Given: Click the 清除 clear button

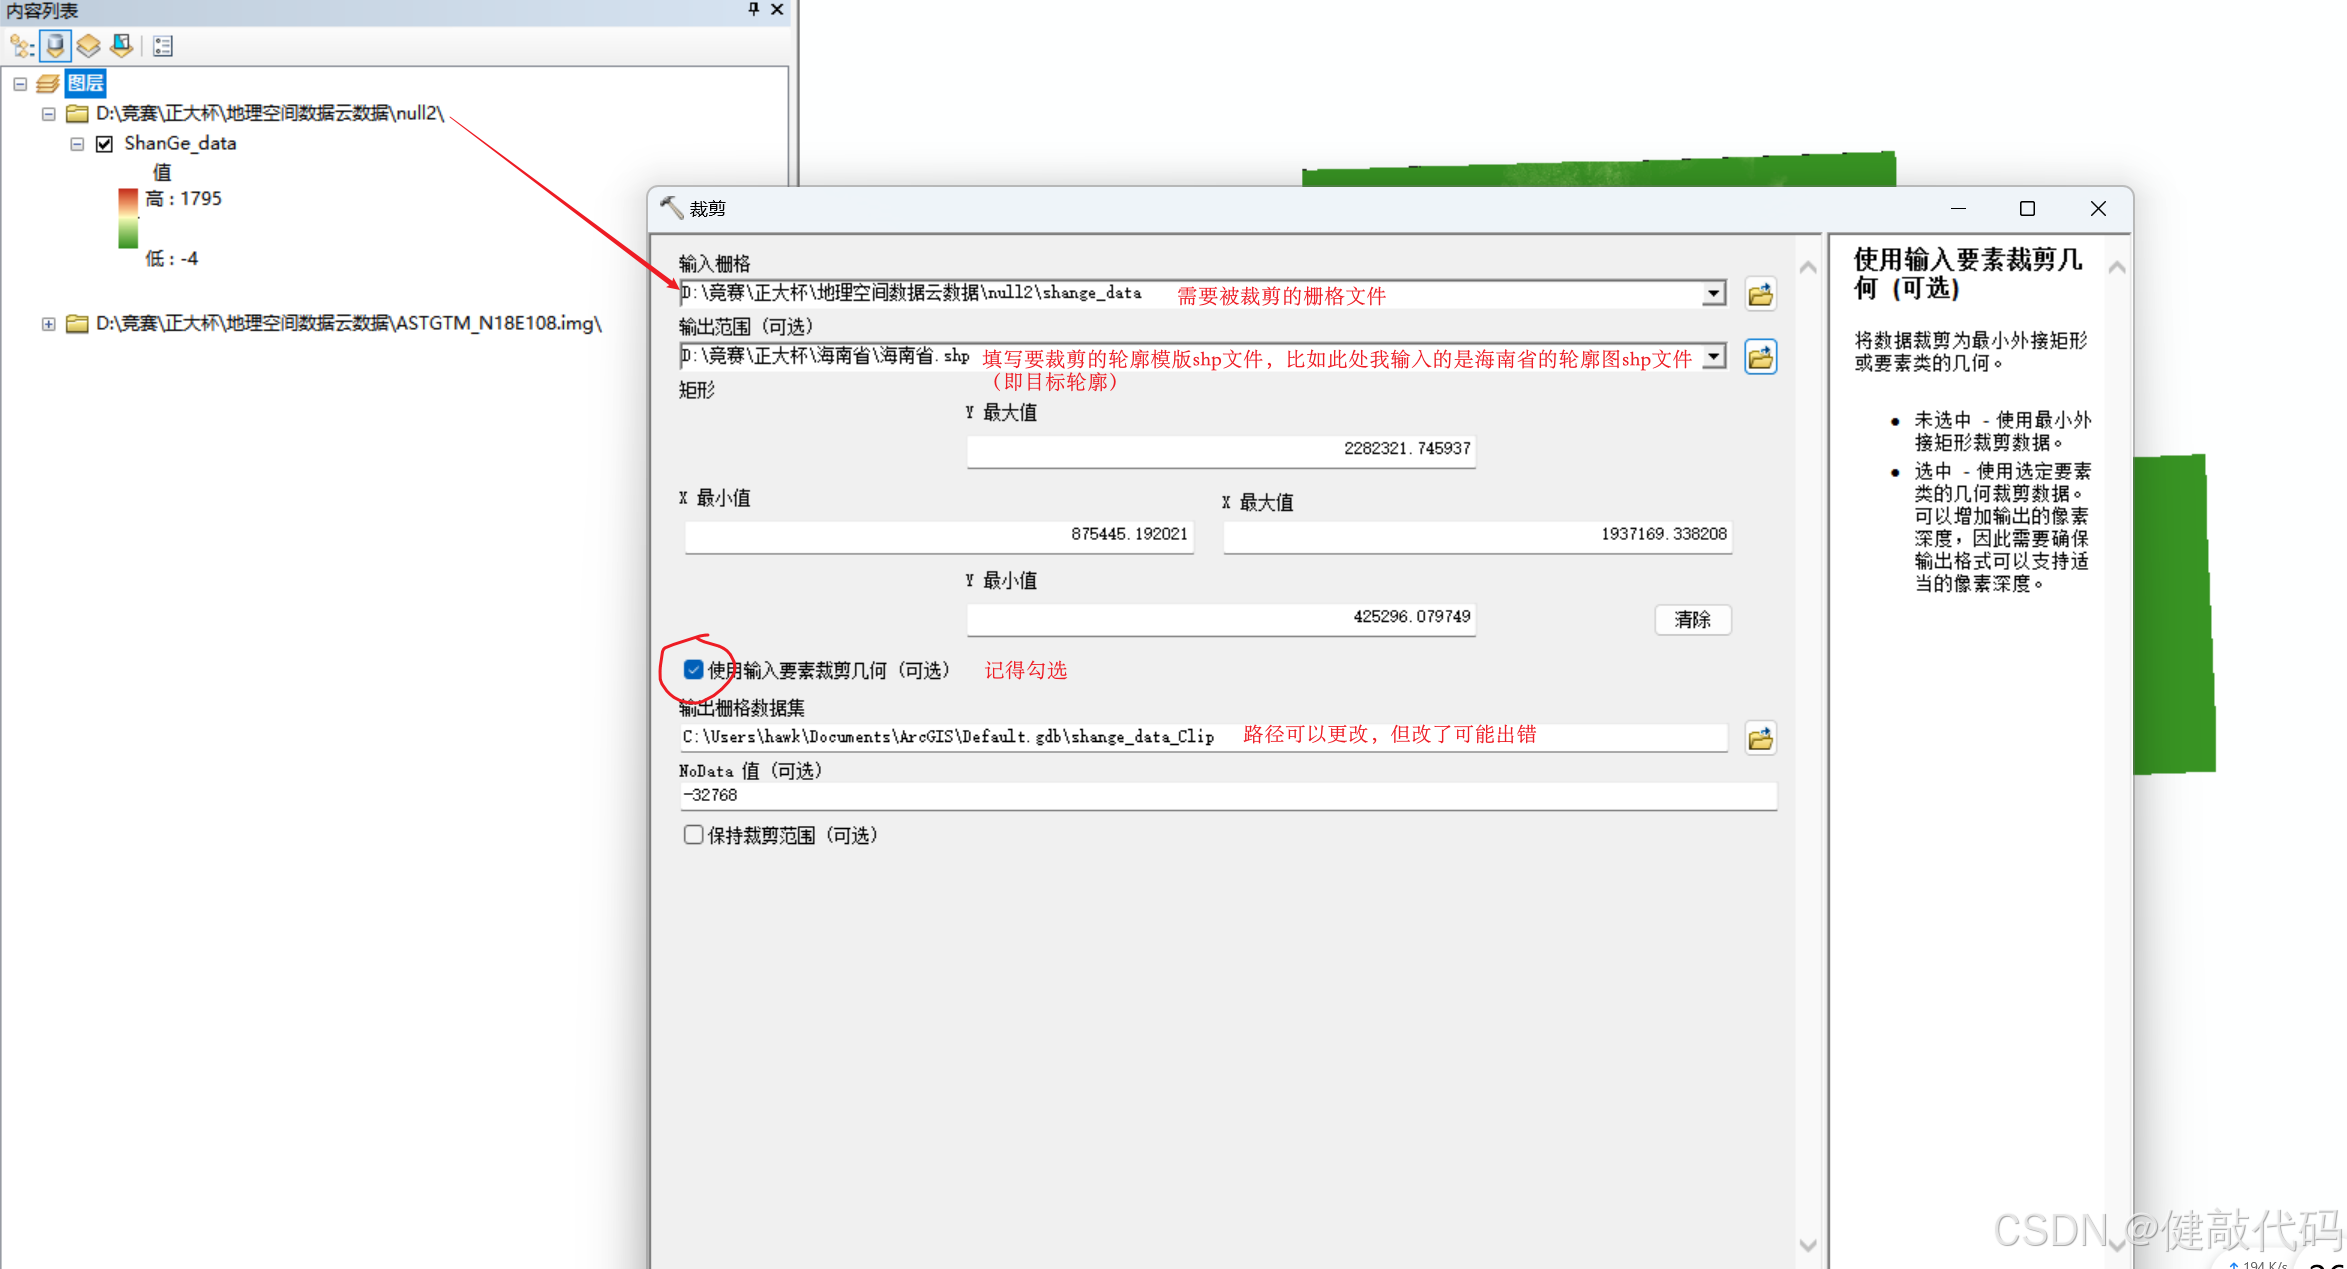Looking at the screenshot, I should (1692, 619).
